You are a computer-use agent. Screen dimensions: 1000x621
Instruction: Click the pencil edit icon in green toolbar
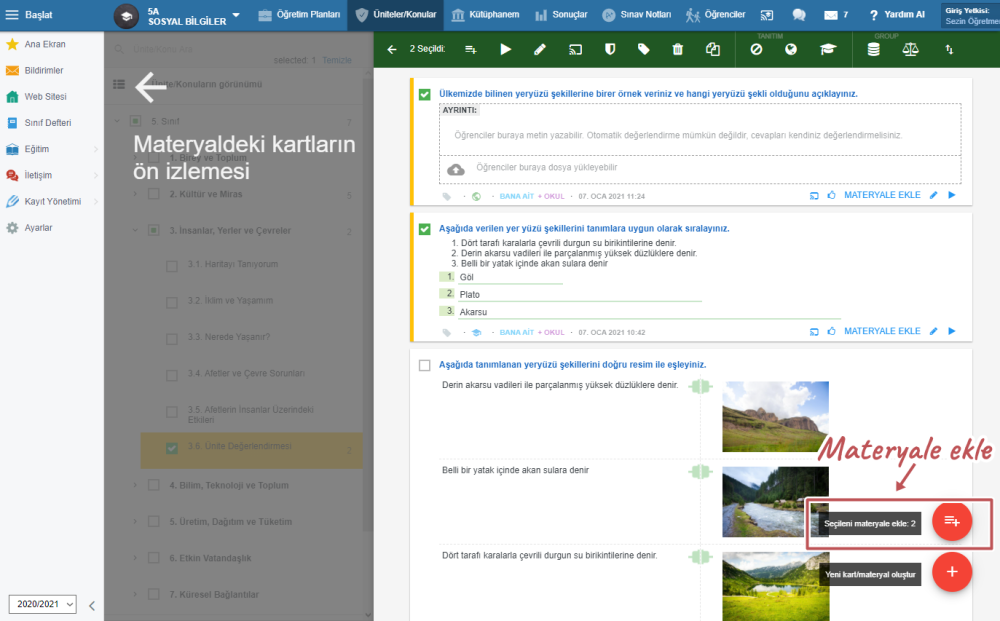coord(540,49)
